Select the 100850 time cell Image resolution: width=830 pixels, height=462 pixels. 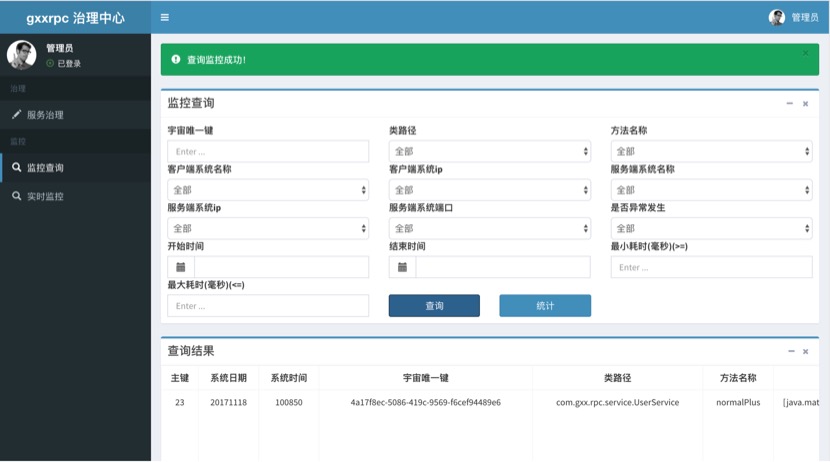click(289, 402)
